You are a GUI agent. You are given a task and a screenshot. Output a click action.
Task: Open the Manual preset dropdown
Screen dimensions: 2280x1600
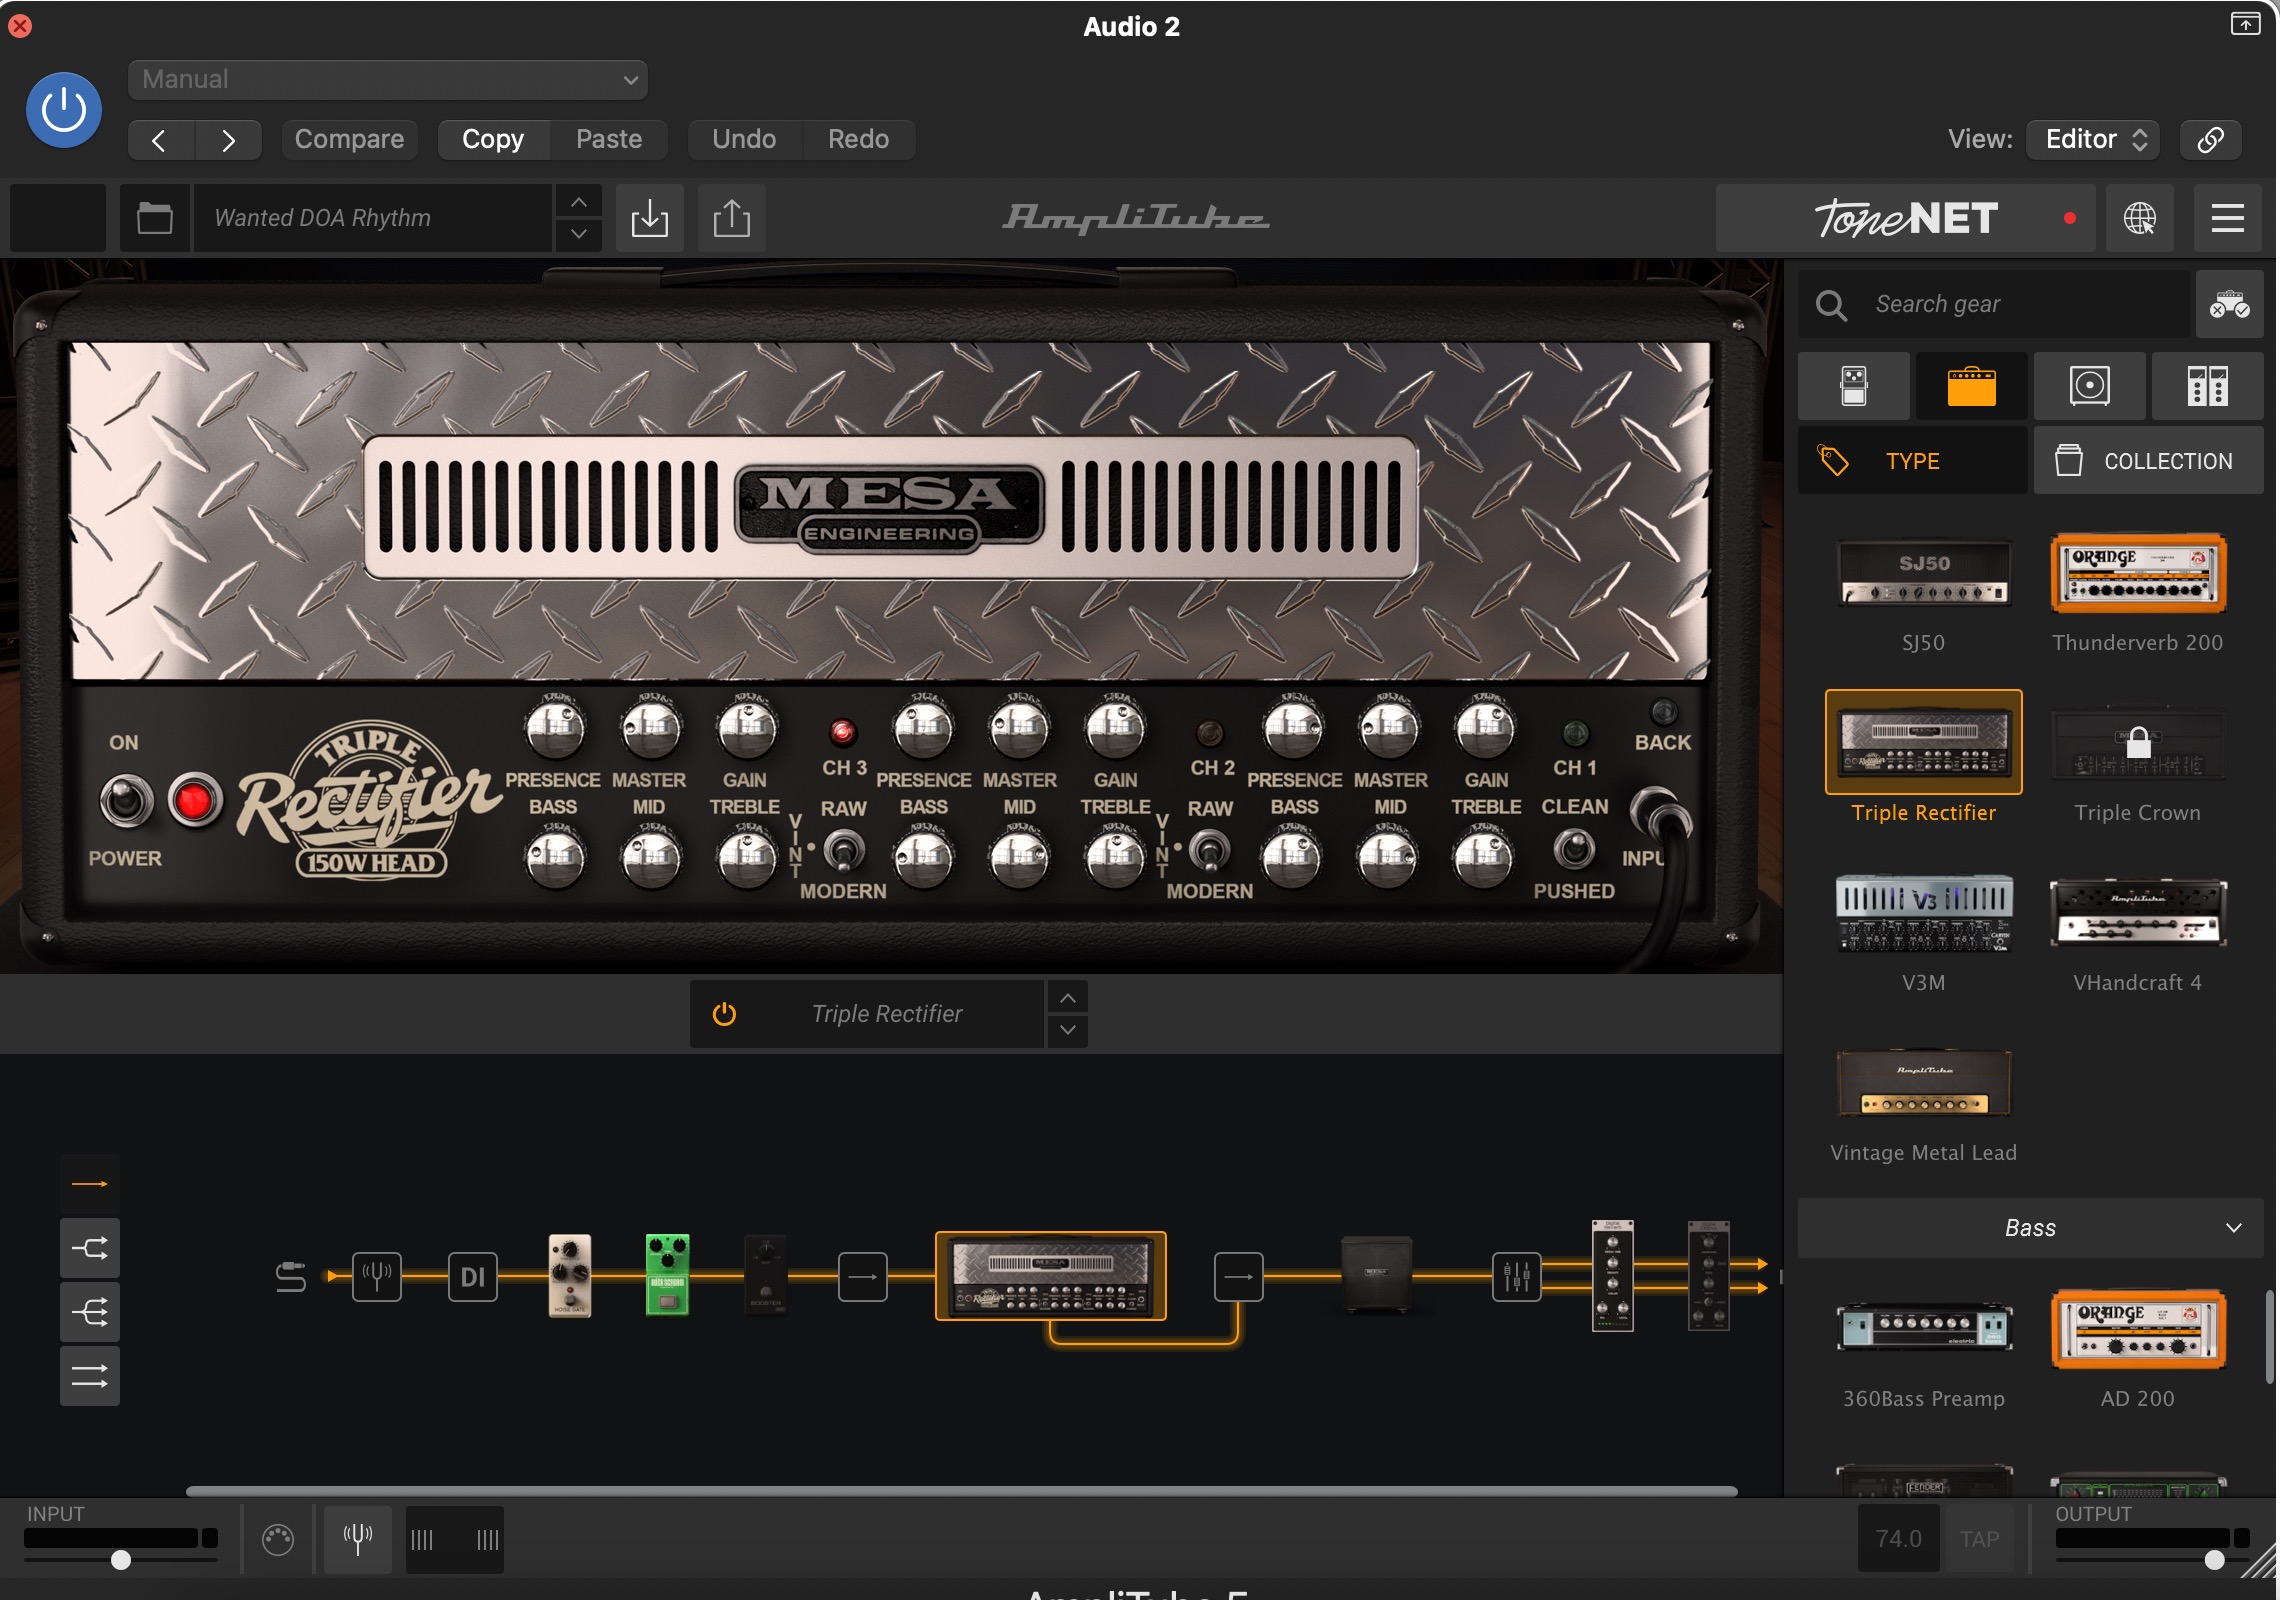(387, 80)
